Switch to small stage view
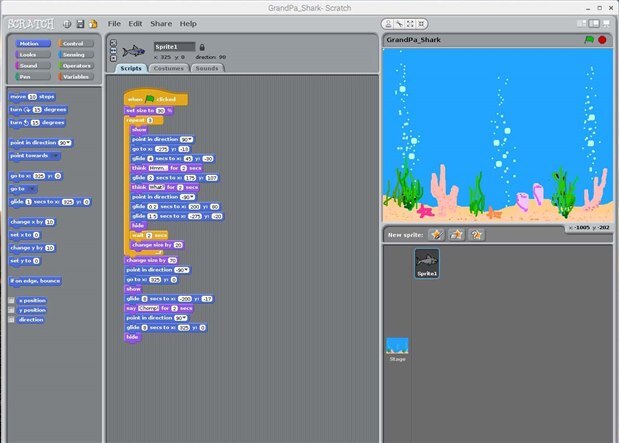This screenshot has height=443, width=619. (581, 24)
